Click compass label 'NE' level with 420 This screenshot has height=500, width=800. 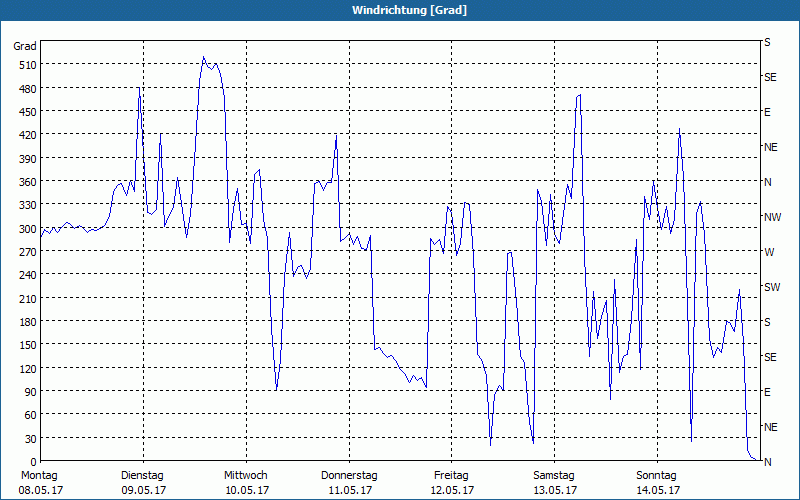(771, 147)
